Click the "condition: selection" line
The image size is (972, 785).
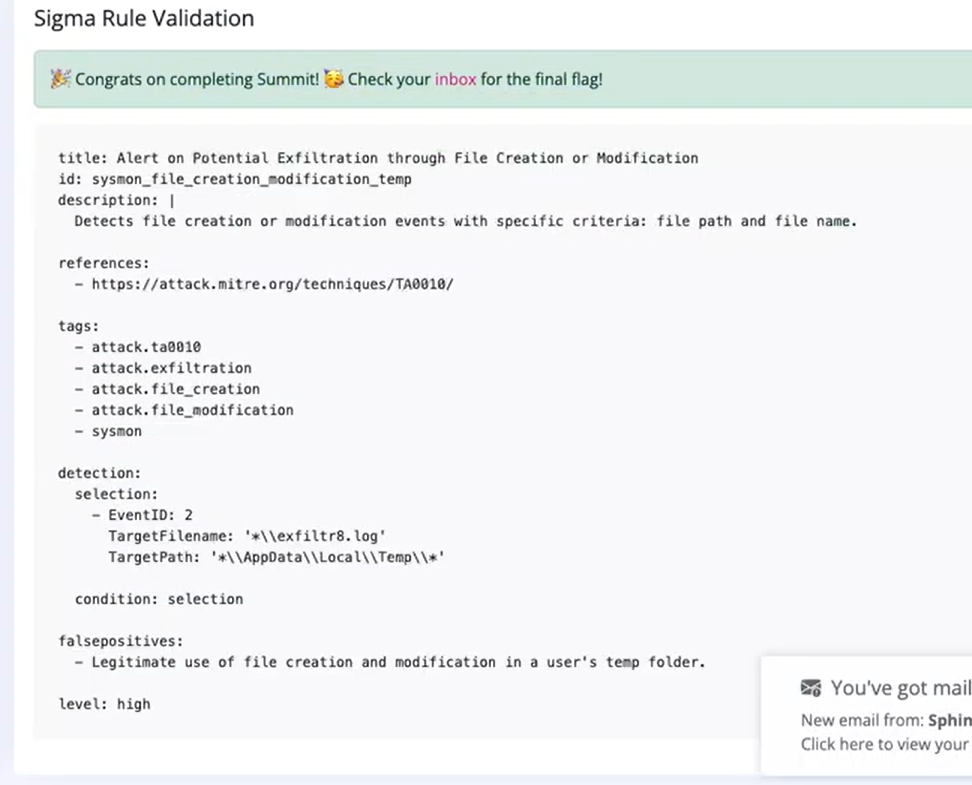pos(159,599)
